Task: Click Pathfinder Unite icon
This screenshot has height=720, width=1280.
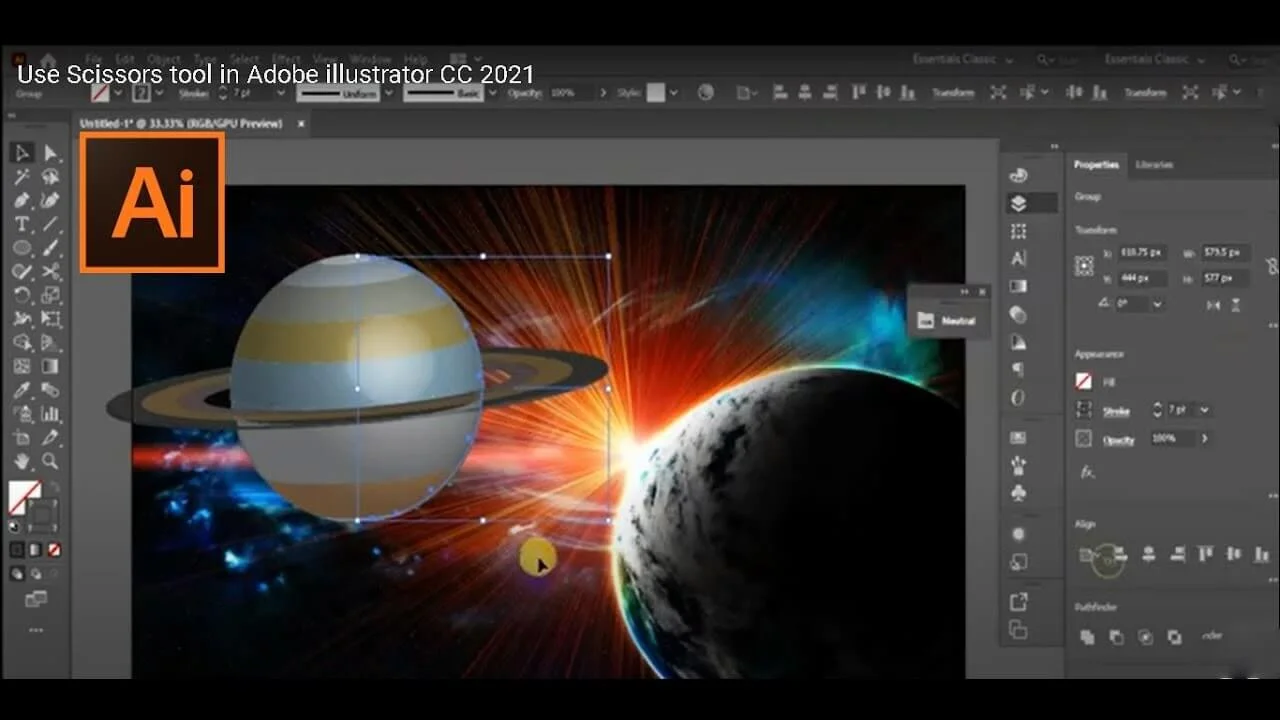Action: click(x=1087, y=636)
